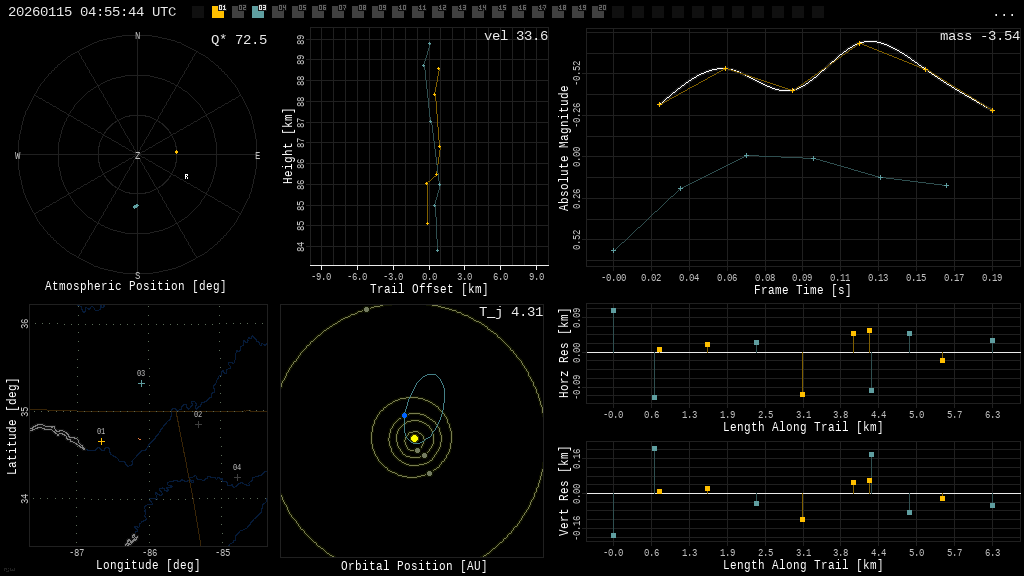This screenshot has height=576, width=1024.
Task: Click the yellow Sun in orbital plot
Action: 414,438
